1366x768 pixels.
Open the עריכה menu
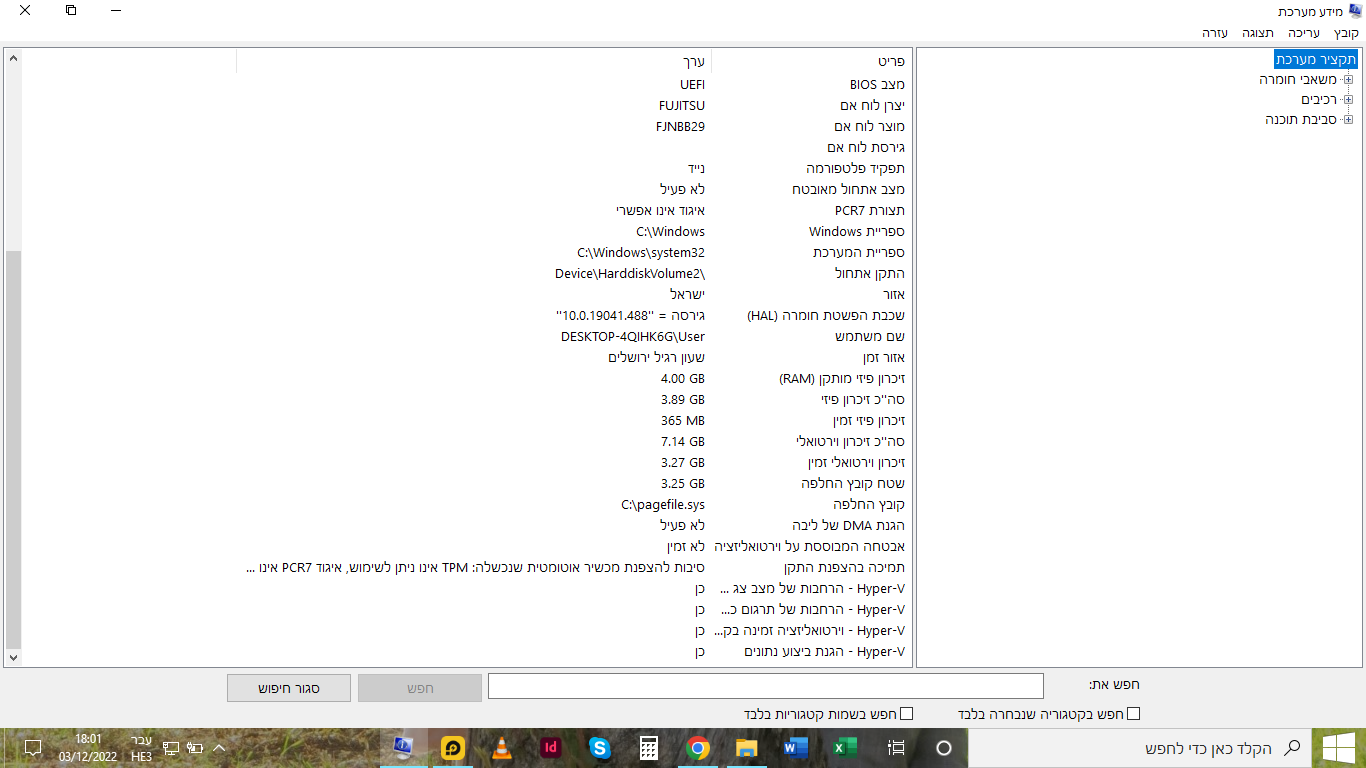(x=1303, y=33)
